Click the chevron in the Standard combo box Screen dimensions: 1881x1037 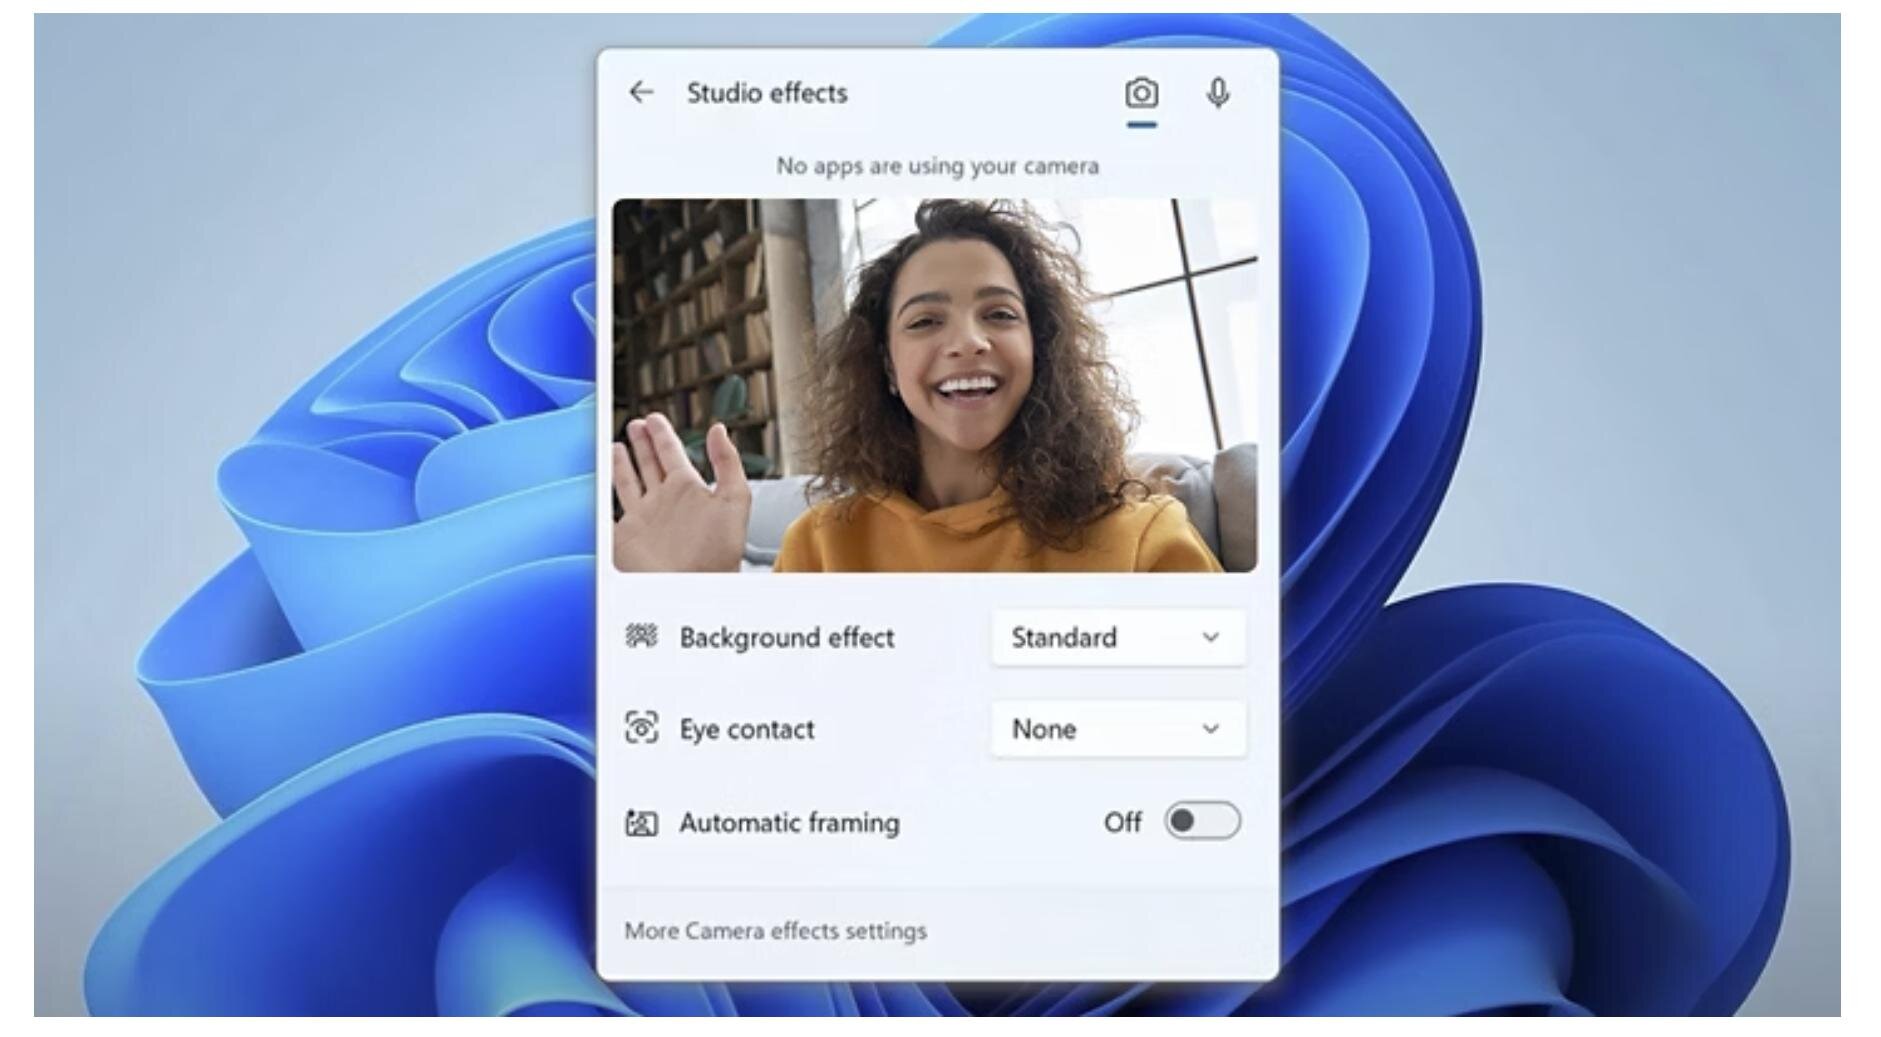1210,637
